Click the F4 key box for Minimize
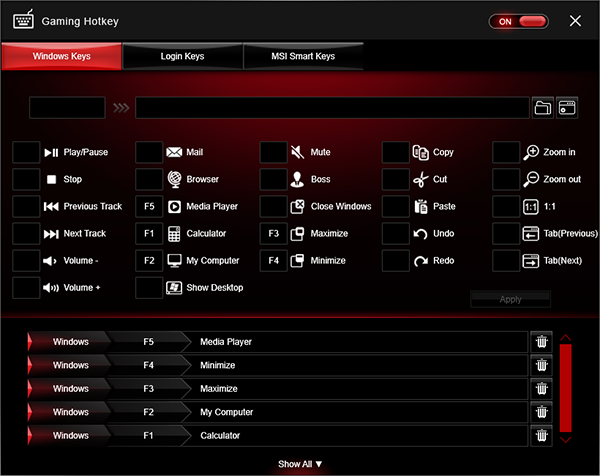This screenshot has height=476, width=600. (274, 261)
